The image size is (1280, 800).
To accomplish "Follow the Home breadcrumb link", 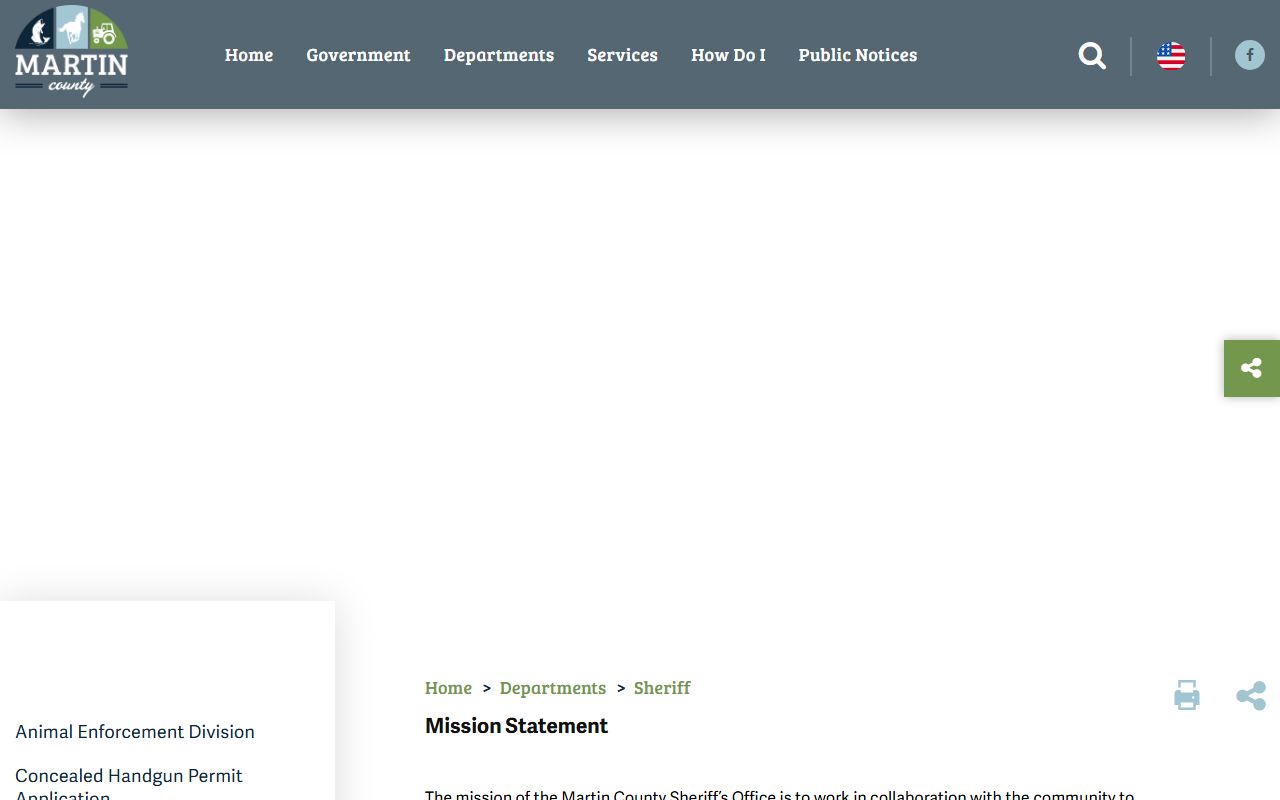I will (448, 688).
